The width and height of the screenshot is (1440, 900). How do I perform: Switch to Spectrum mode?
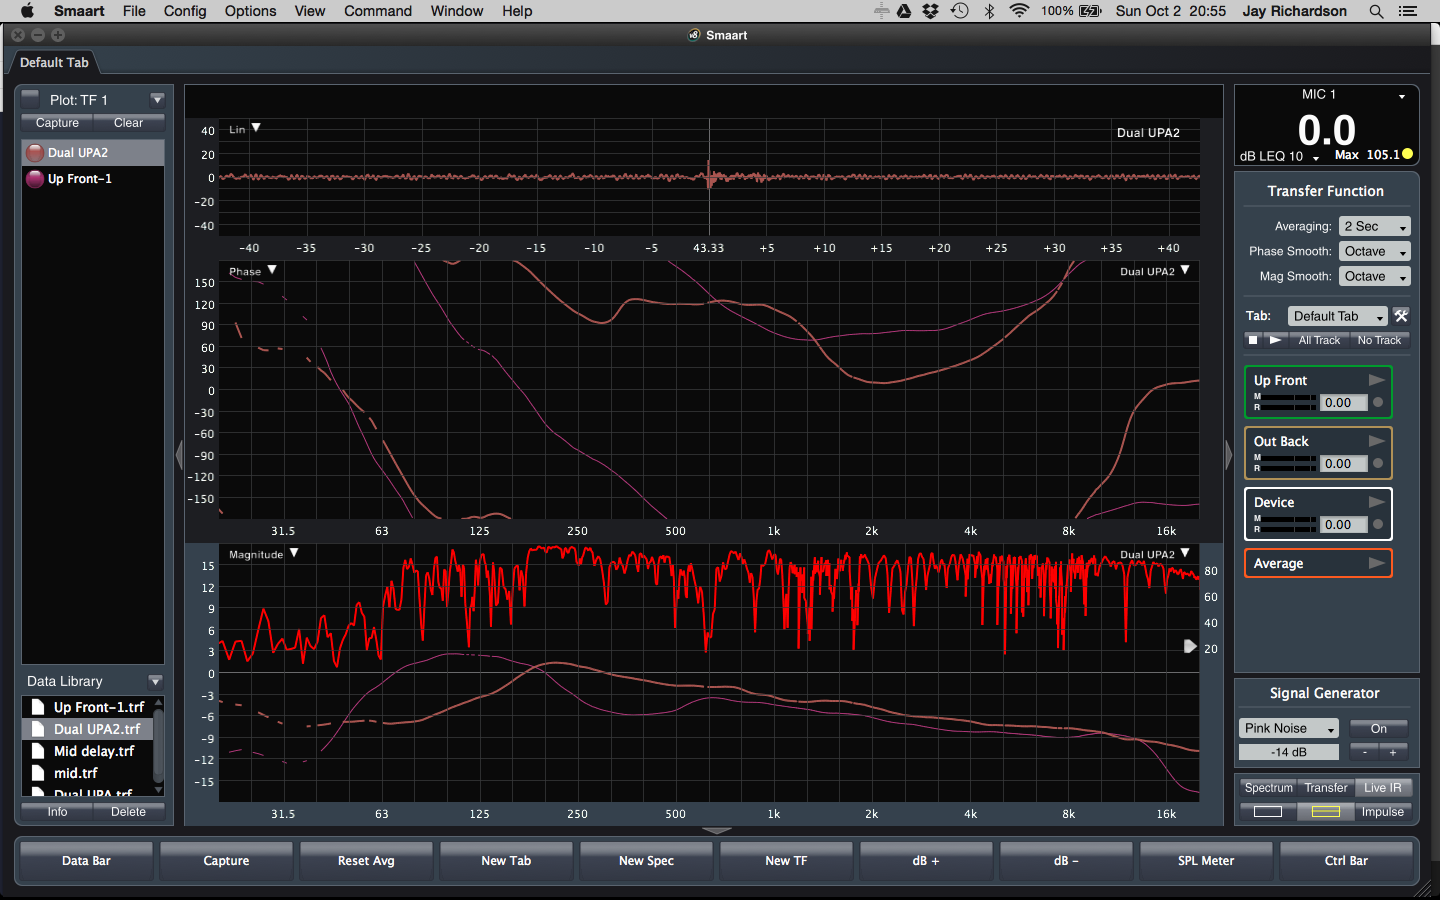tap(1268, 788)
